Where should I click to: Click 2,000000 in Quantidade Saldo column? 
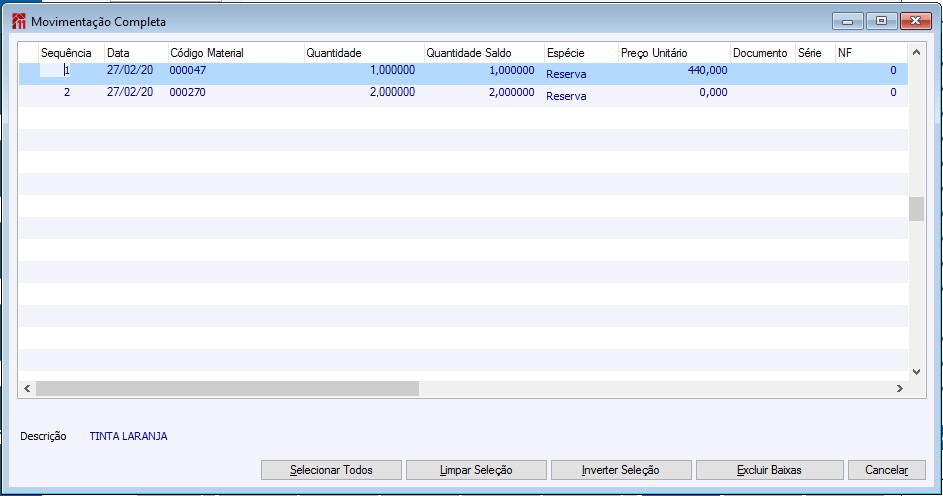pyautogui.click(x=512, y=93)
